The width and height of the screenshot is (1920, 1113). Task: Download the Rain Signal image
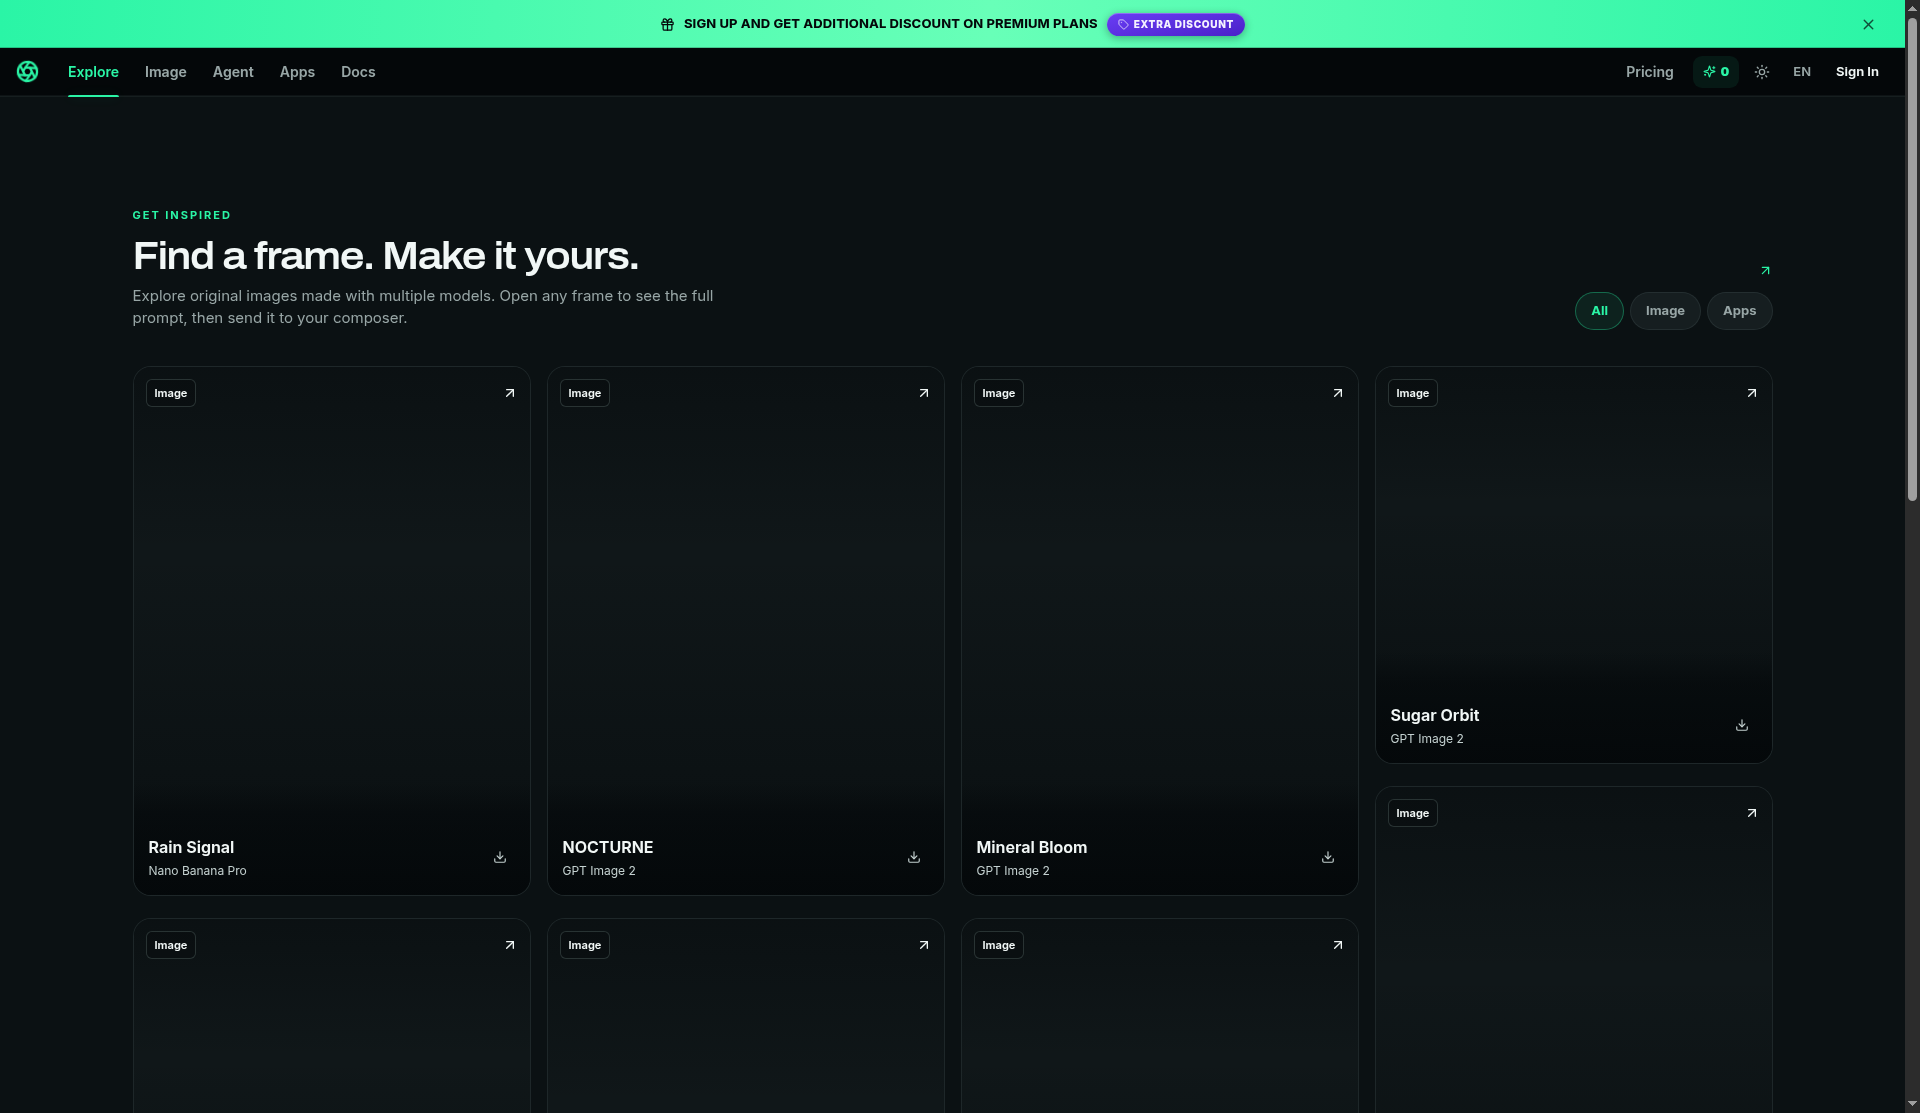pos(500,857)
